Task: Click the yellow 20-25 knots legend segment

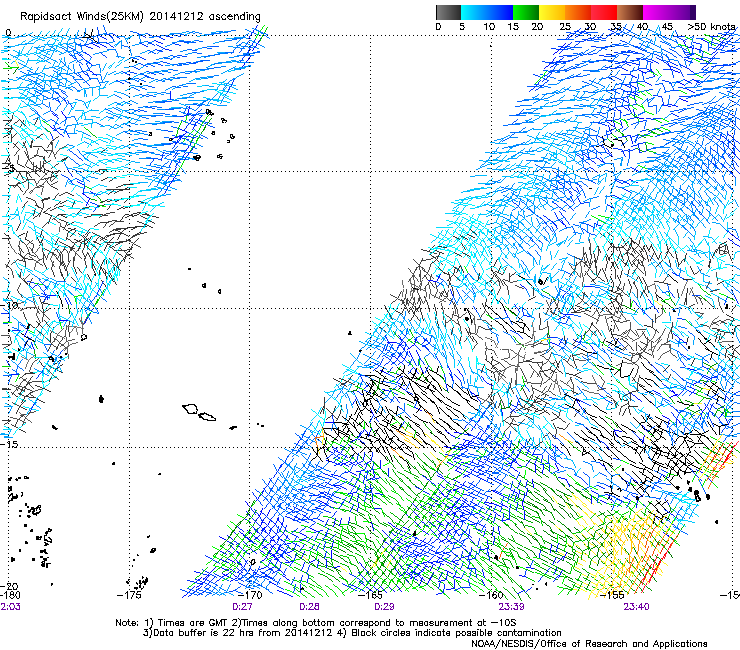Action: tap(552, 12)
